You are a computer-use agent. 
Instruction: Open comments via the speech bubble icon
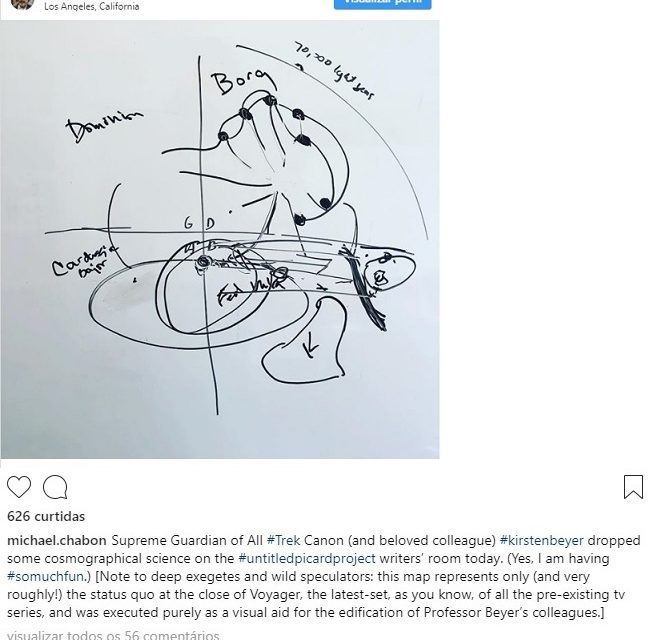pyautogui.click(x=55, y=487)
